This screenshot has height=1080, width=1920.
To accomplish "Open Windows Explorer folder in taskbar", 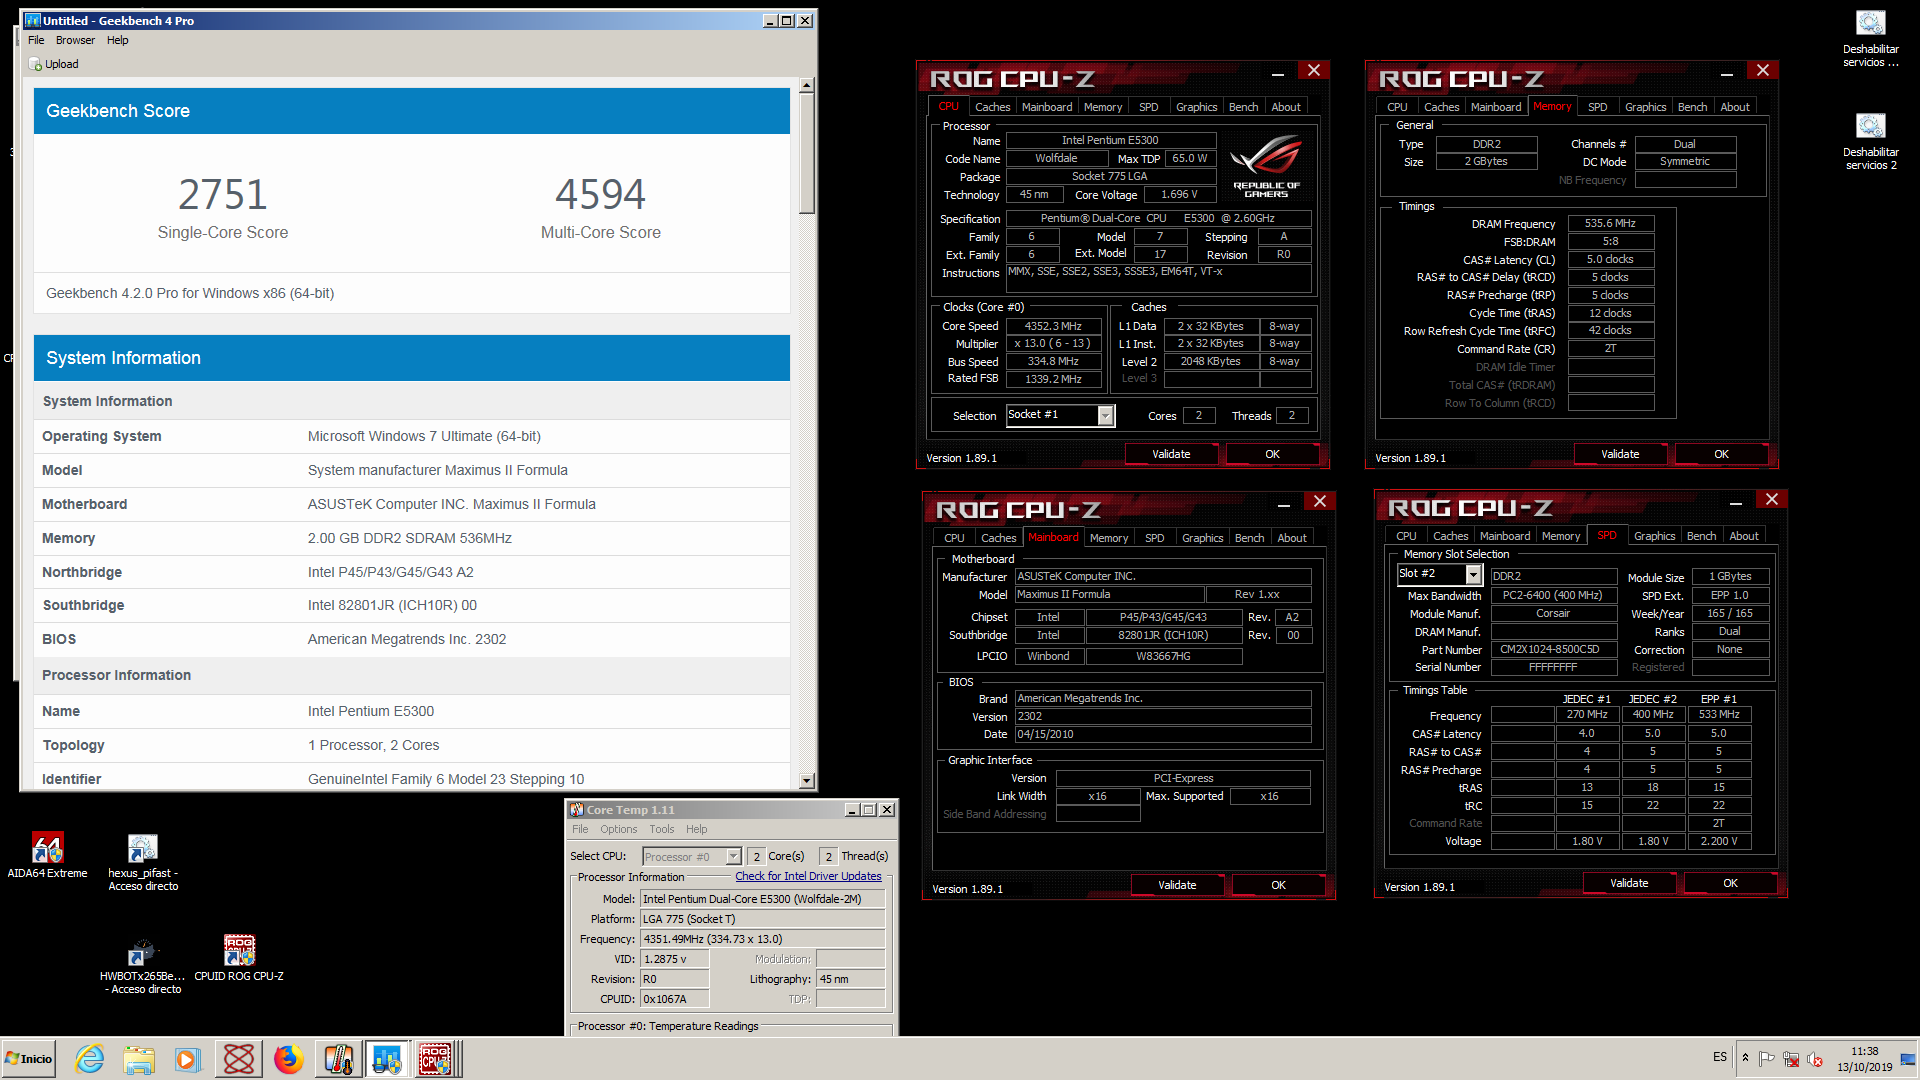I will 139,1059.
